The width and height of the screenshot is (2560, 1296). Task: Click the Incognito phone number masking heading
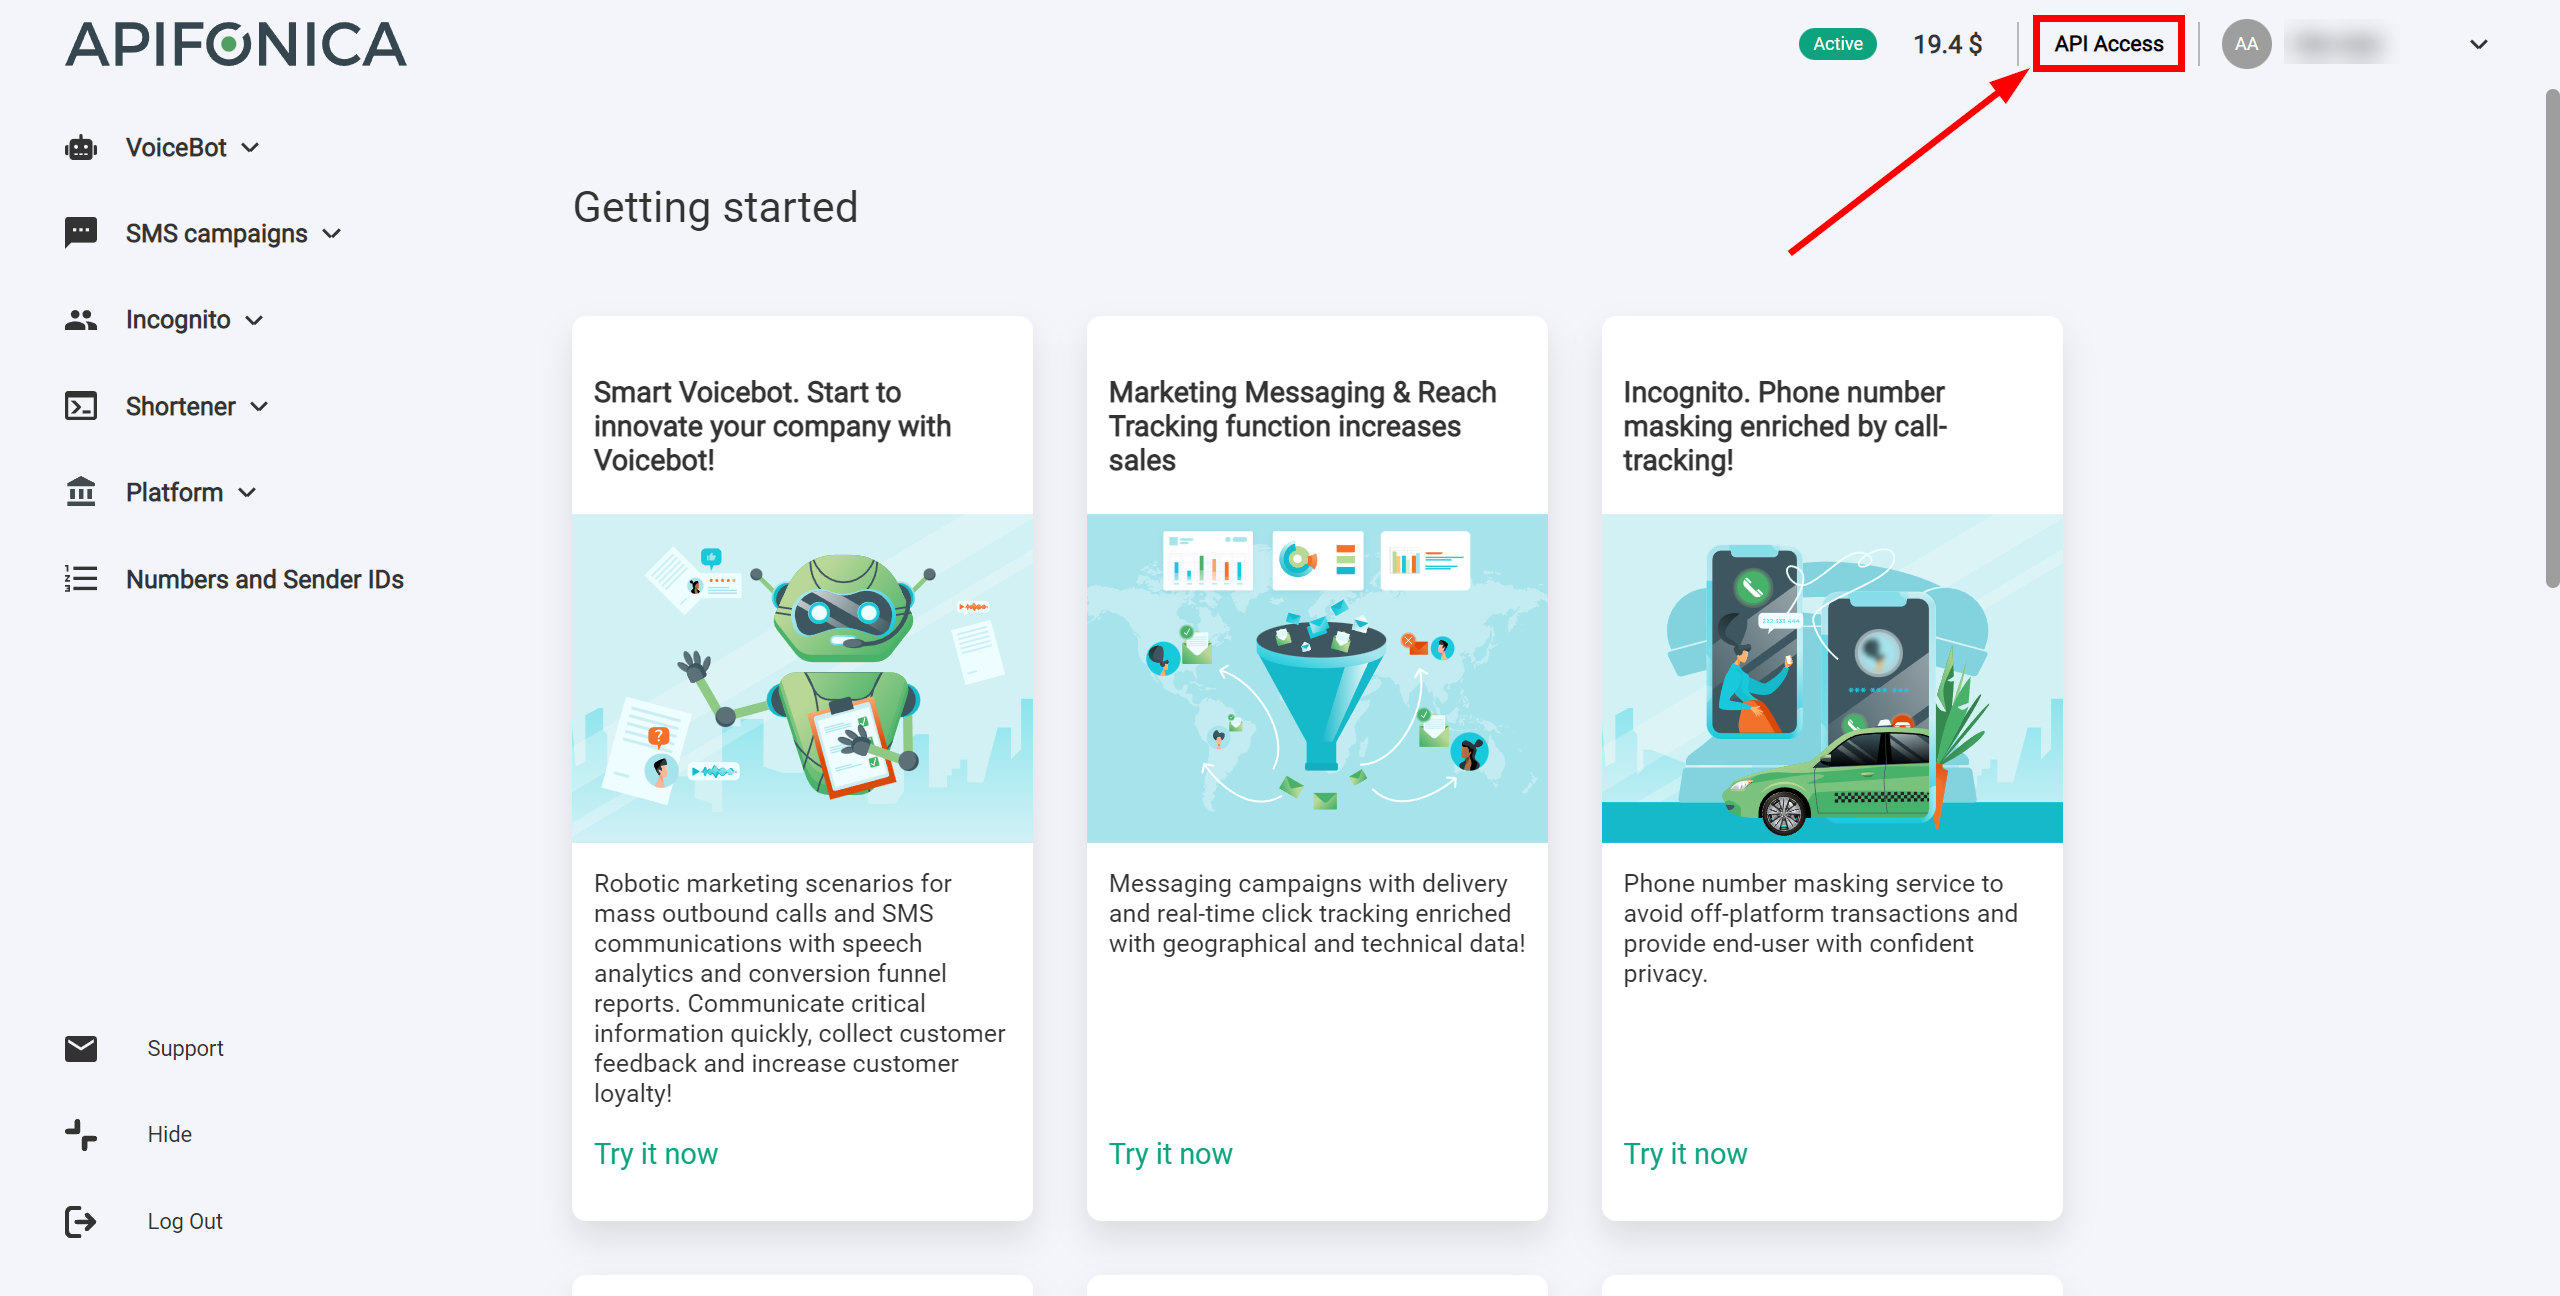pyautogui.click(x=1785, y=426)
